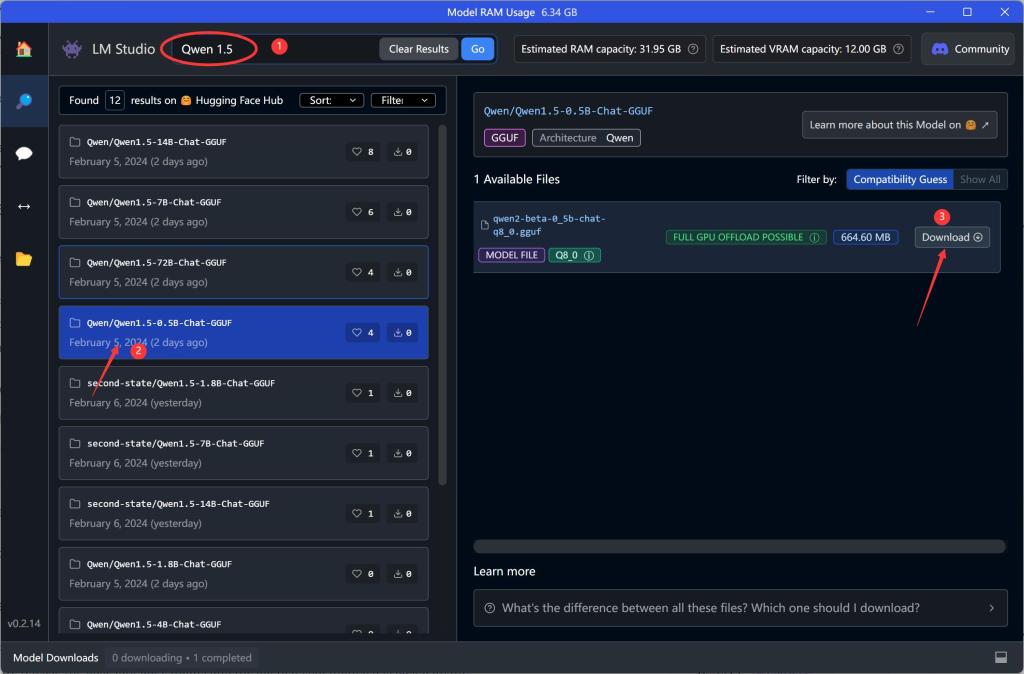Viewport: 1024px width, 674px height.
Task: Click heart icon on second-state/Qwen1.5-14B-Chat-GGUF row
Action: coord(357,513)
